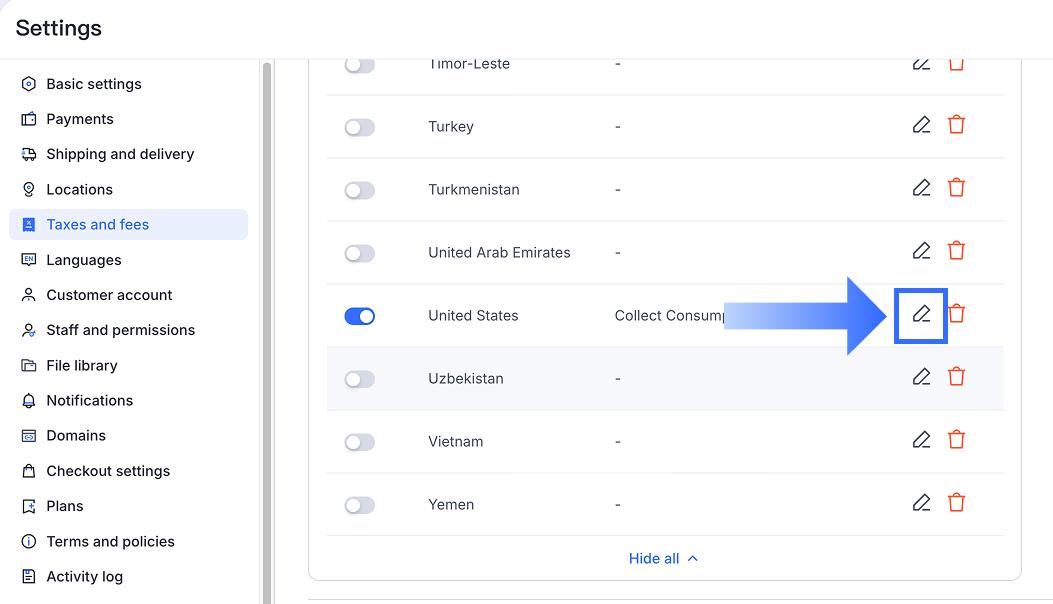The image size is (1053, 604).
Task: Click the edit pencil for United States
Action: (921, 314)
